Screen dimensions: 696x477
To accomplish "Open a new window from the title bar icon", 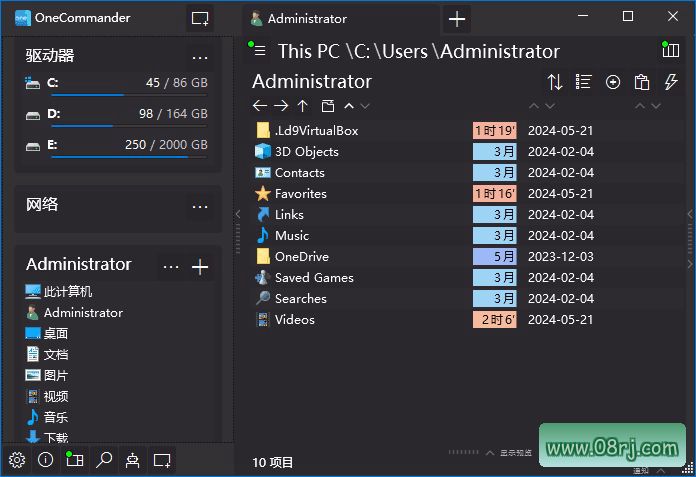I will (x=200, y=19).
